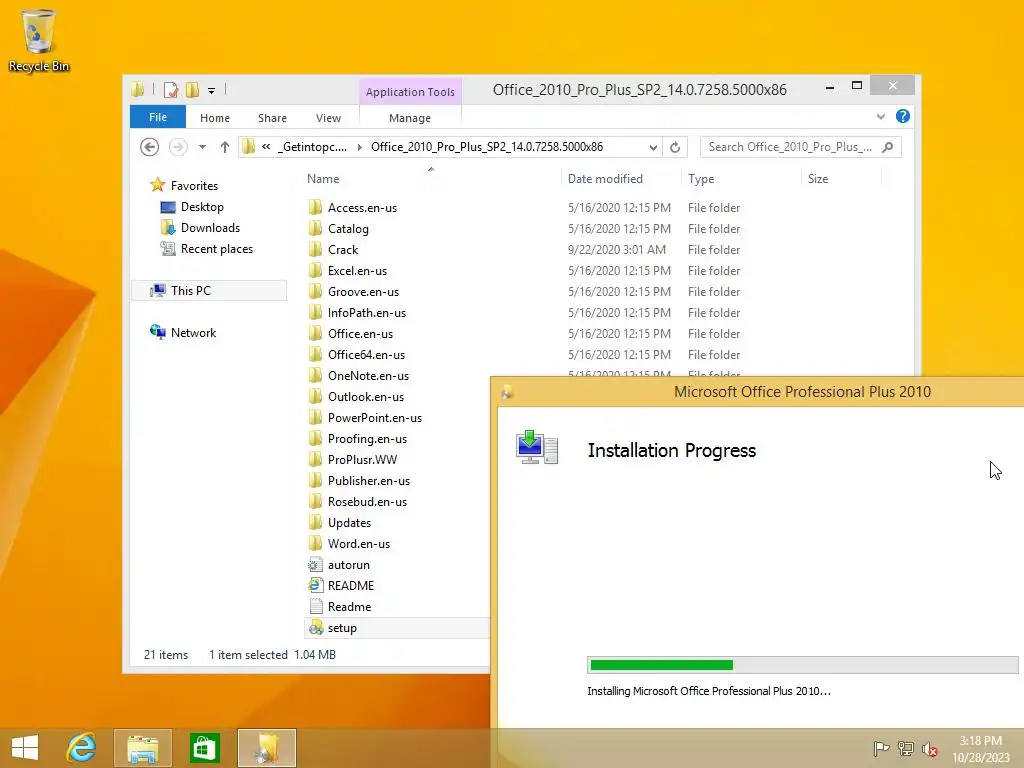Click the Application Tools contextual tab

click(x=410, y=92)
